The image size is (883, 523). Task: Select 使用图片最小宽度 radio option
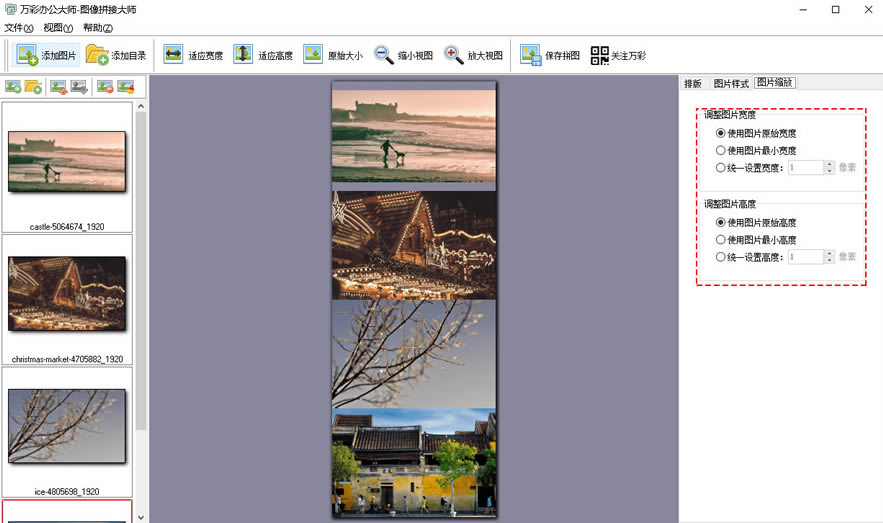721,150
